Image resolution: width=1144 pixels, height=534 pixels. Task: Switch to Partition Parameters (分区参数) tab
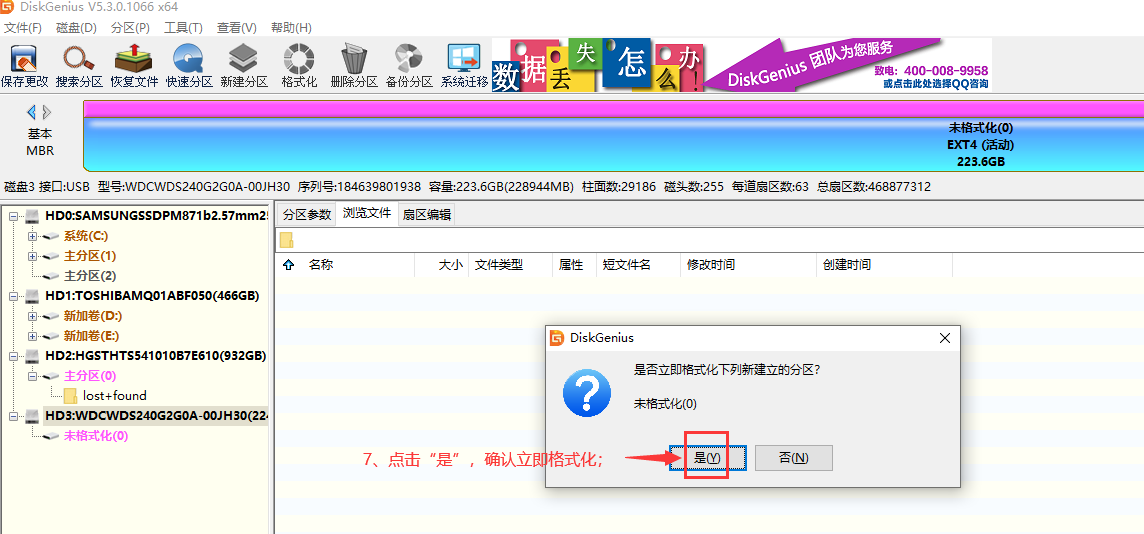click(x=307, y=214)
